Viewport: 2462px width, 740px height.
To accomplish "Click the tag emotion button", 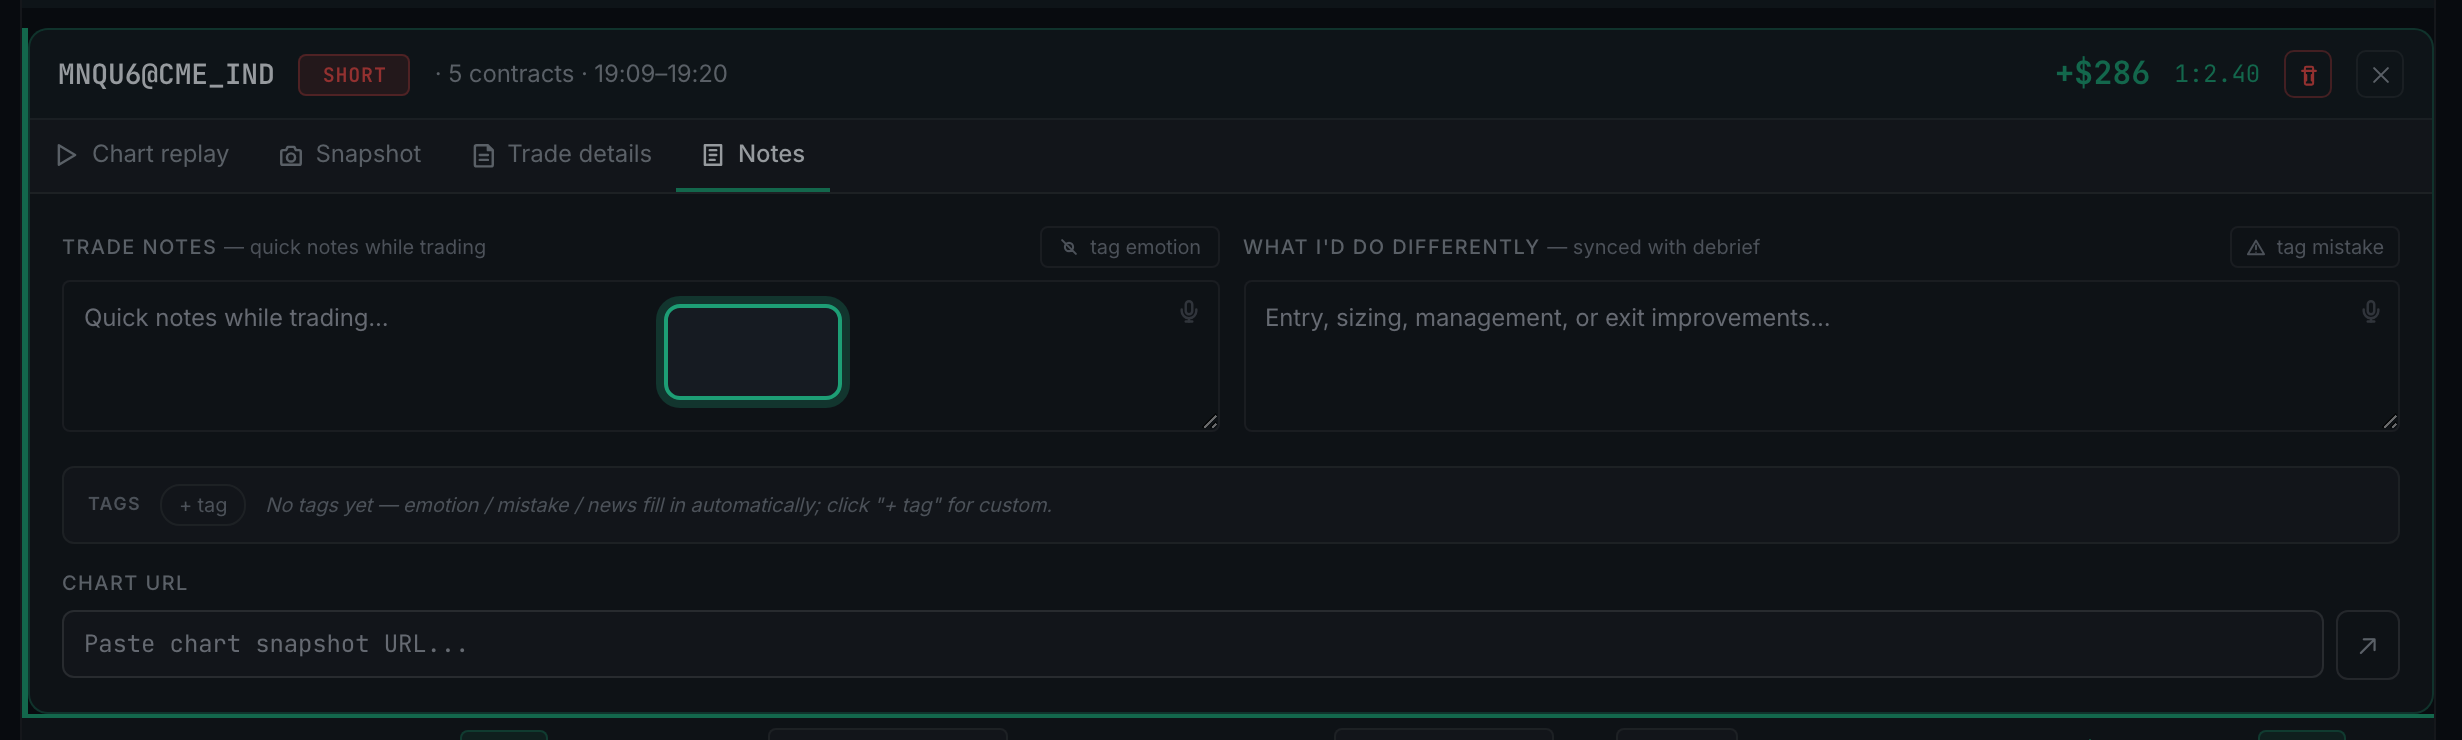I will click(1130, 247).
